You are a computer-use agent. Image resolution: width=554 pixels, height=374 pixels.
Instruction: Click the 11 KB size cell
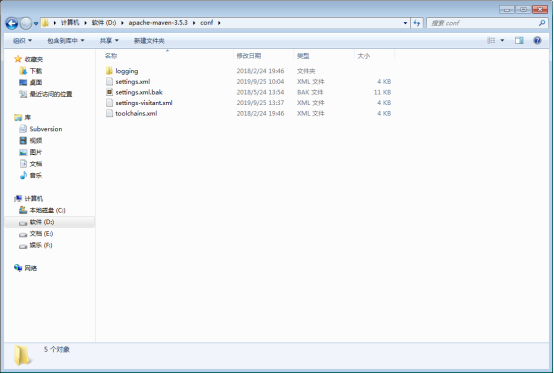382,92
